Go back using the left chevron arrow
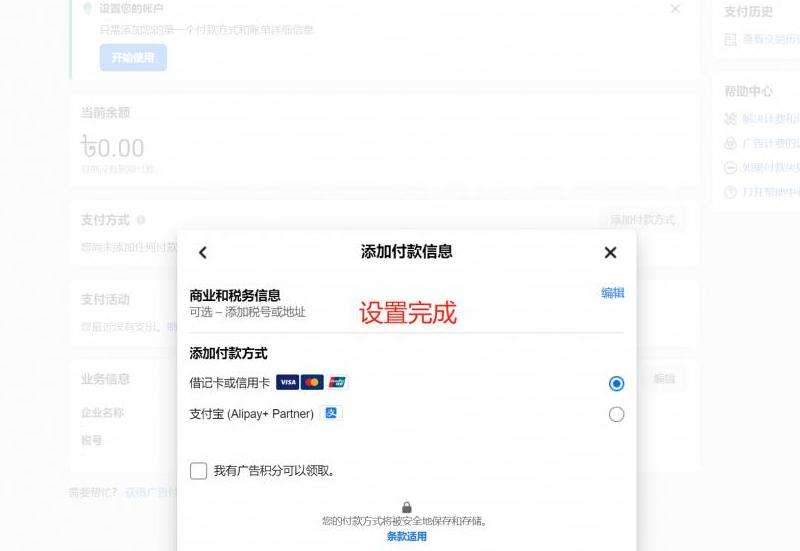800x551 pixels. (x=203, y=253)
